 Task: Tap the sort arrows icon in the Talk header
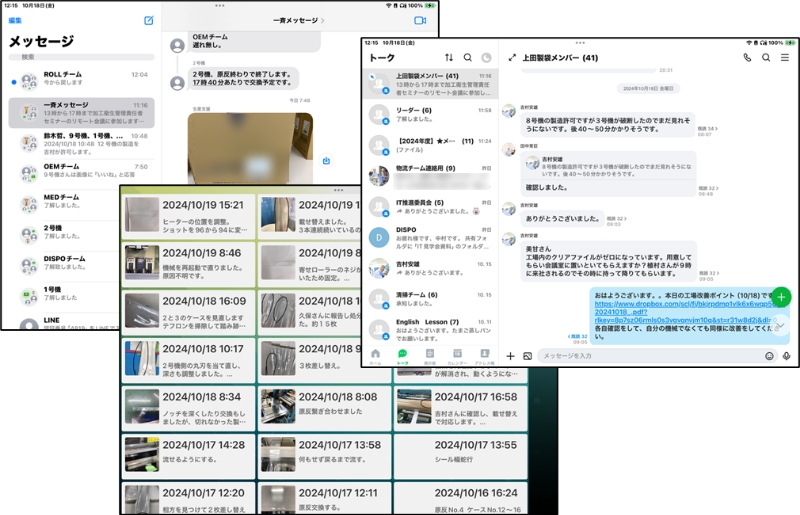[x=448, y=58]
